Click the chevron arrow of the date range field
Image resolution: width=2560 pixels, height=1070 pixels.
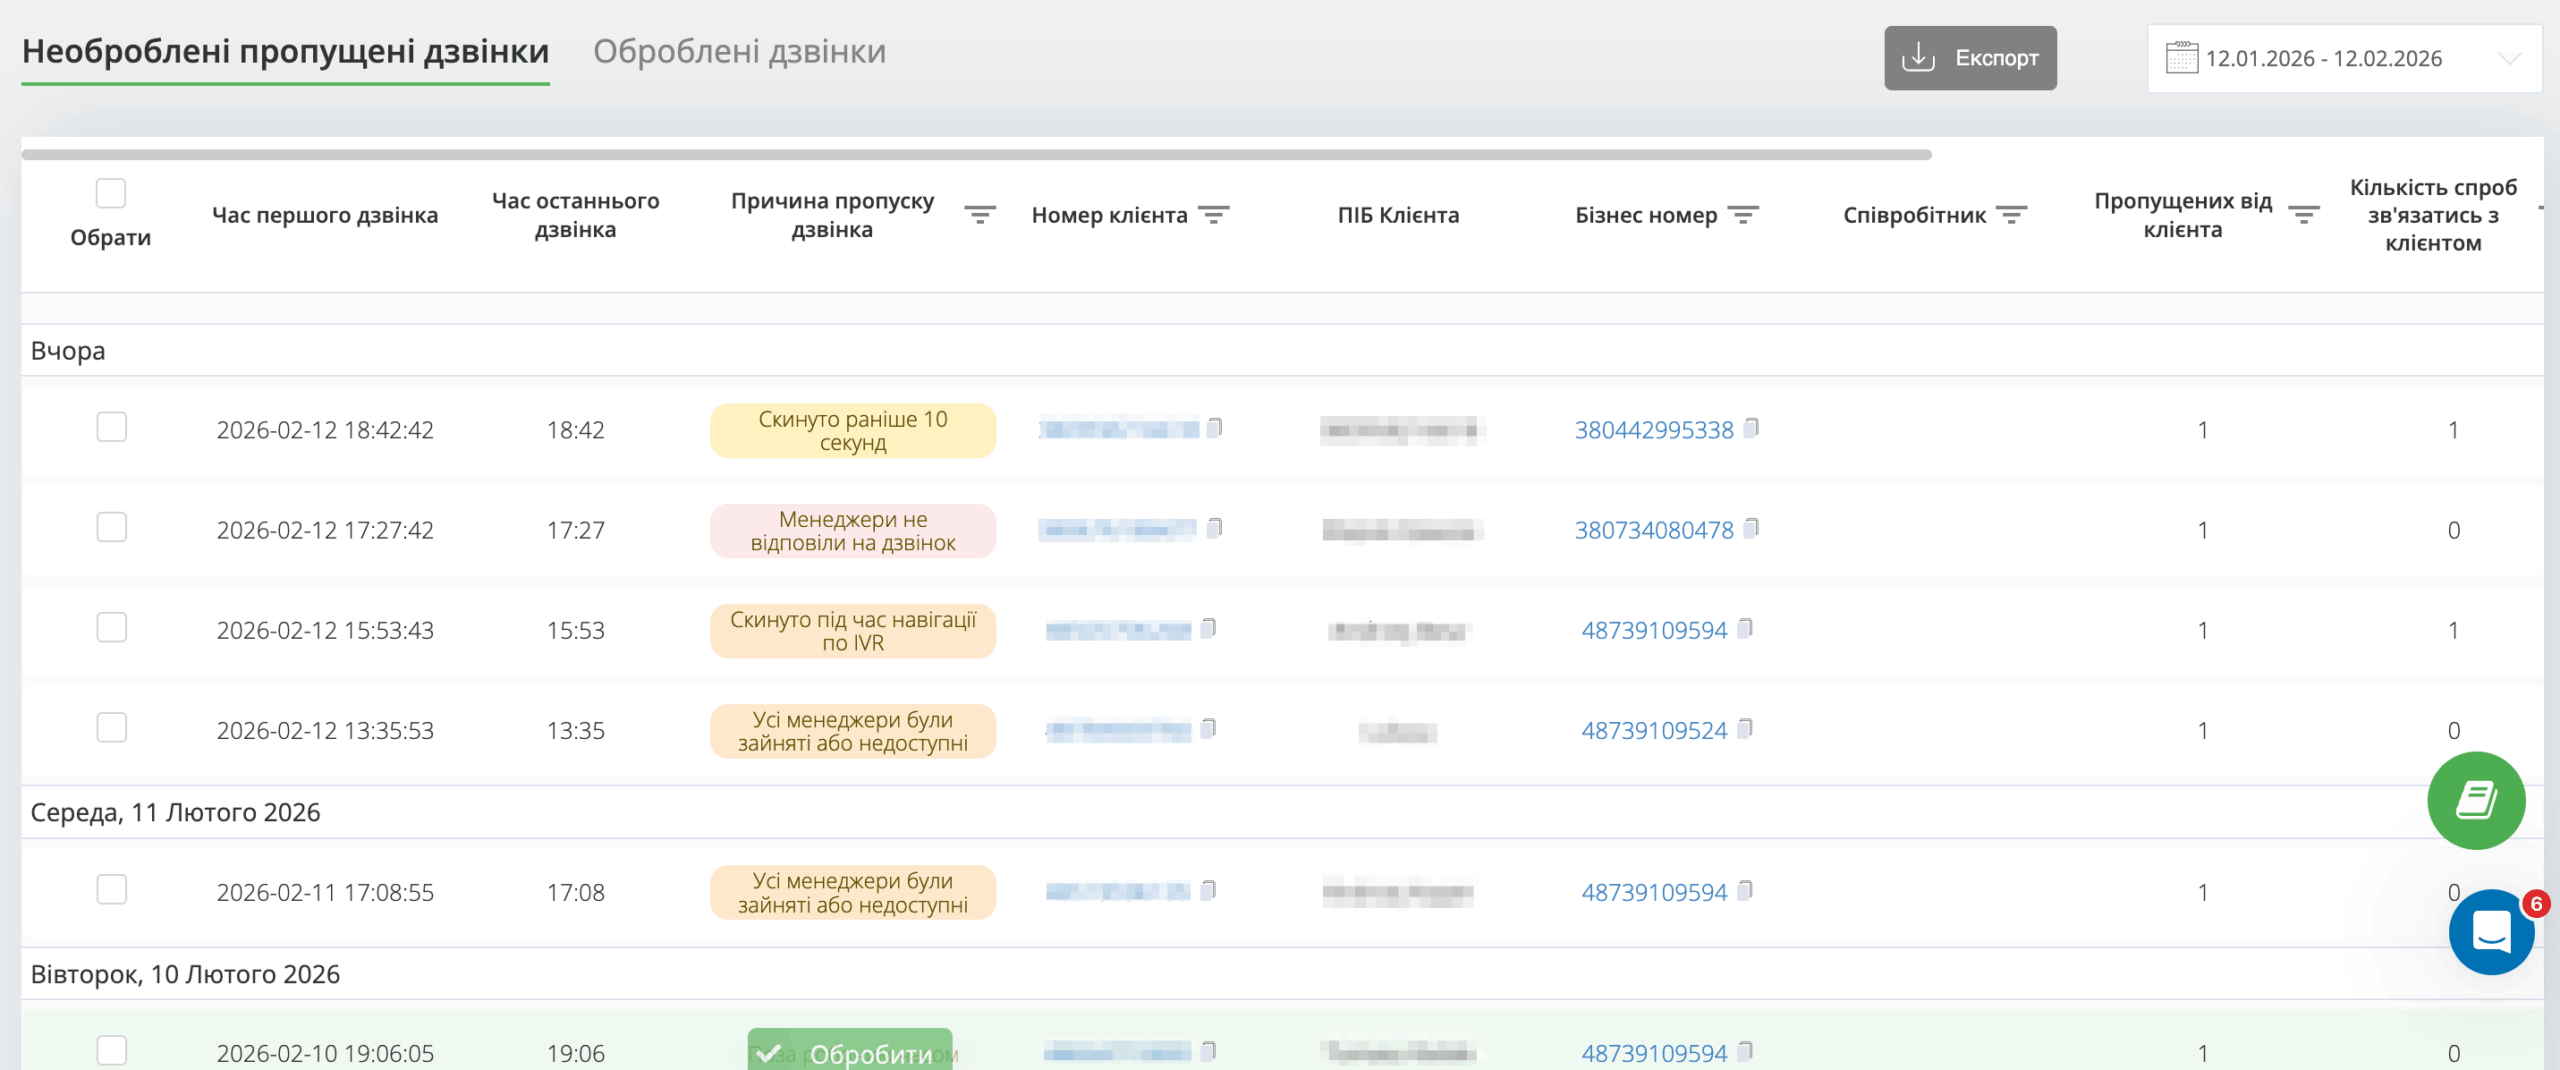2508,59
